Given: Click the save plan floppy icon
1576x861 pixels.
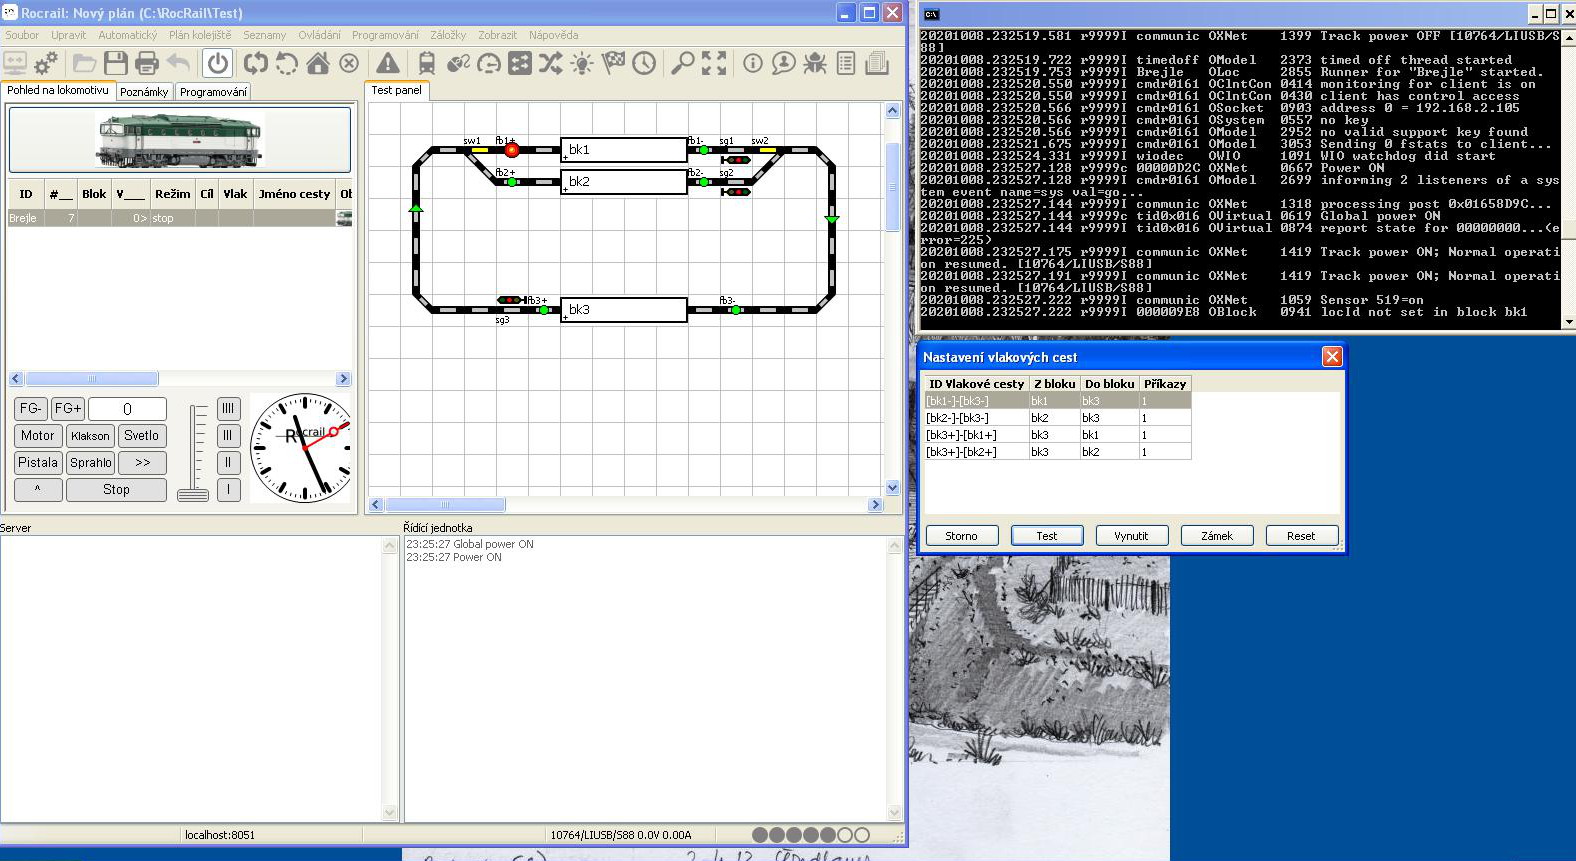Looking at the screenshot, I should [116, 64].
